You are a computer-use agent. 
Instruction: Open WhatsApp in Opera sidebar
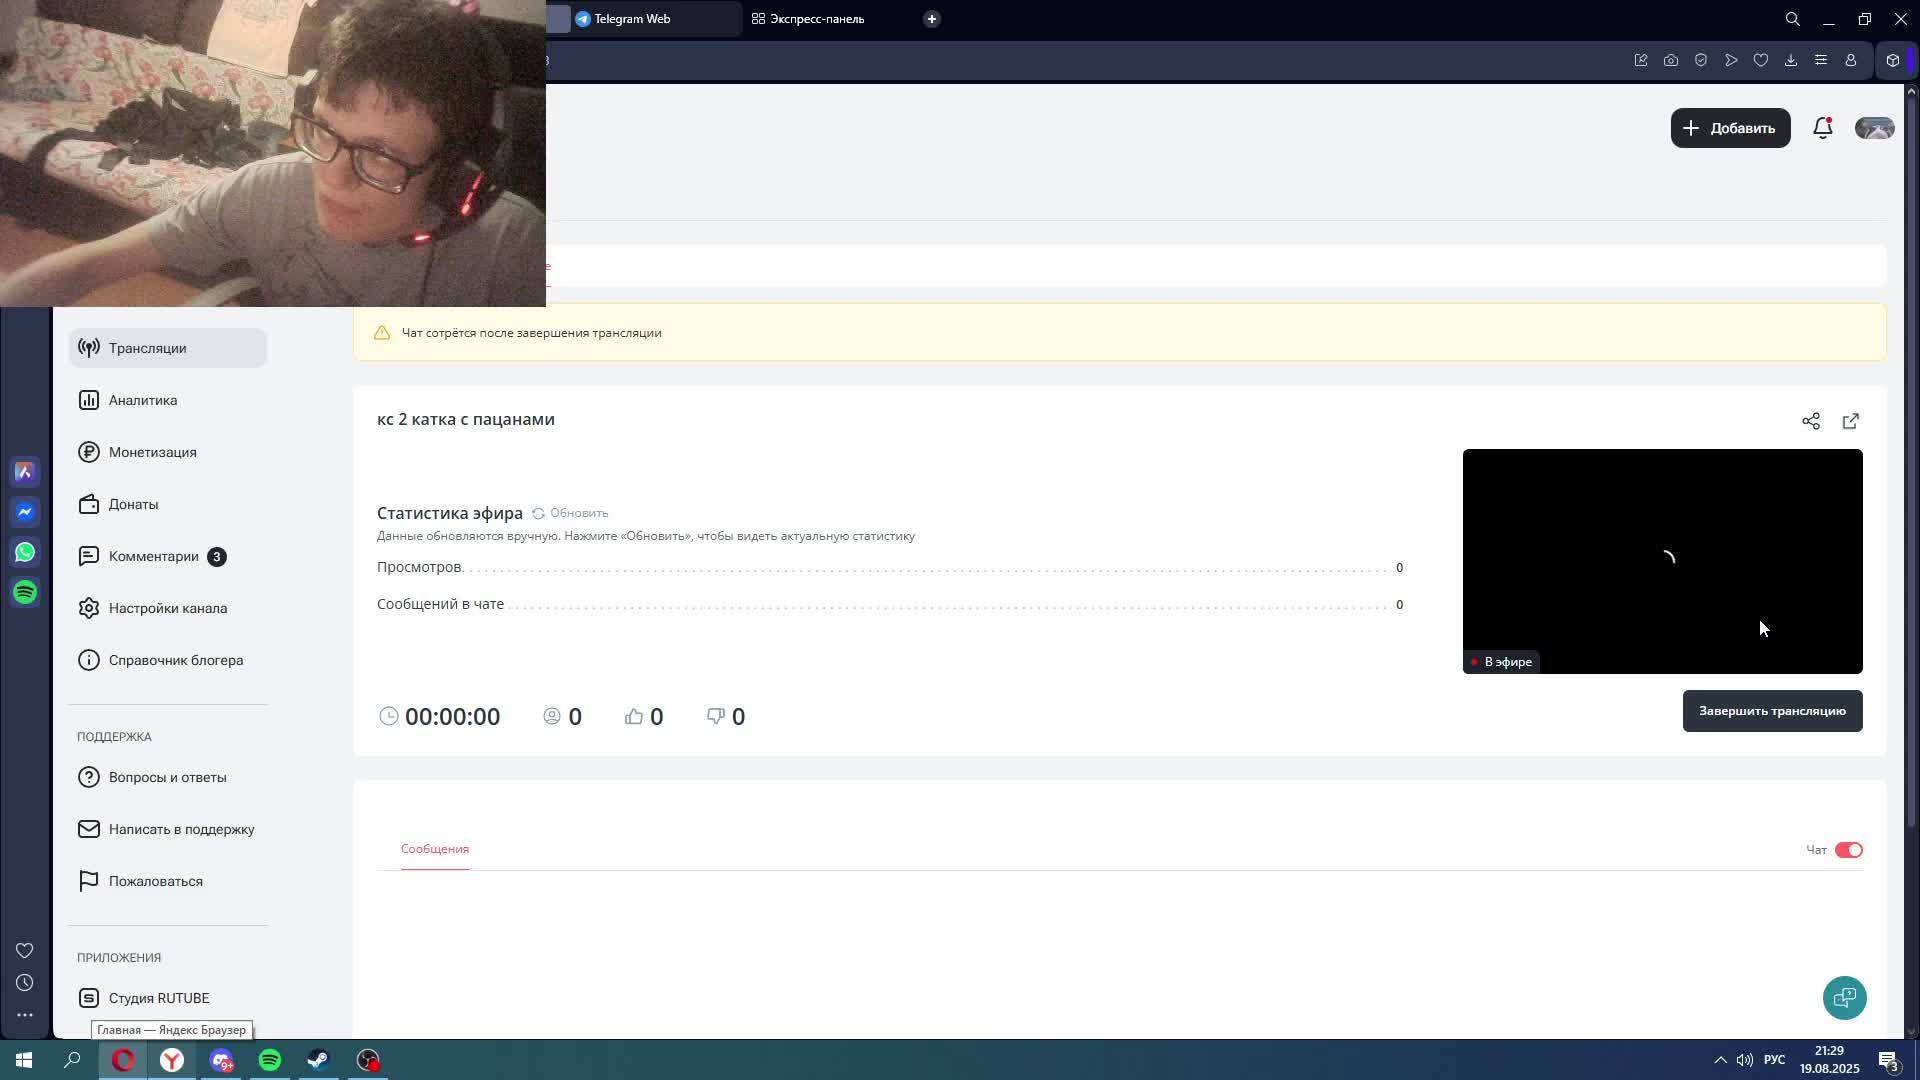click(x=25, y=552)
